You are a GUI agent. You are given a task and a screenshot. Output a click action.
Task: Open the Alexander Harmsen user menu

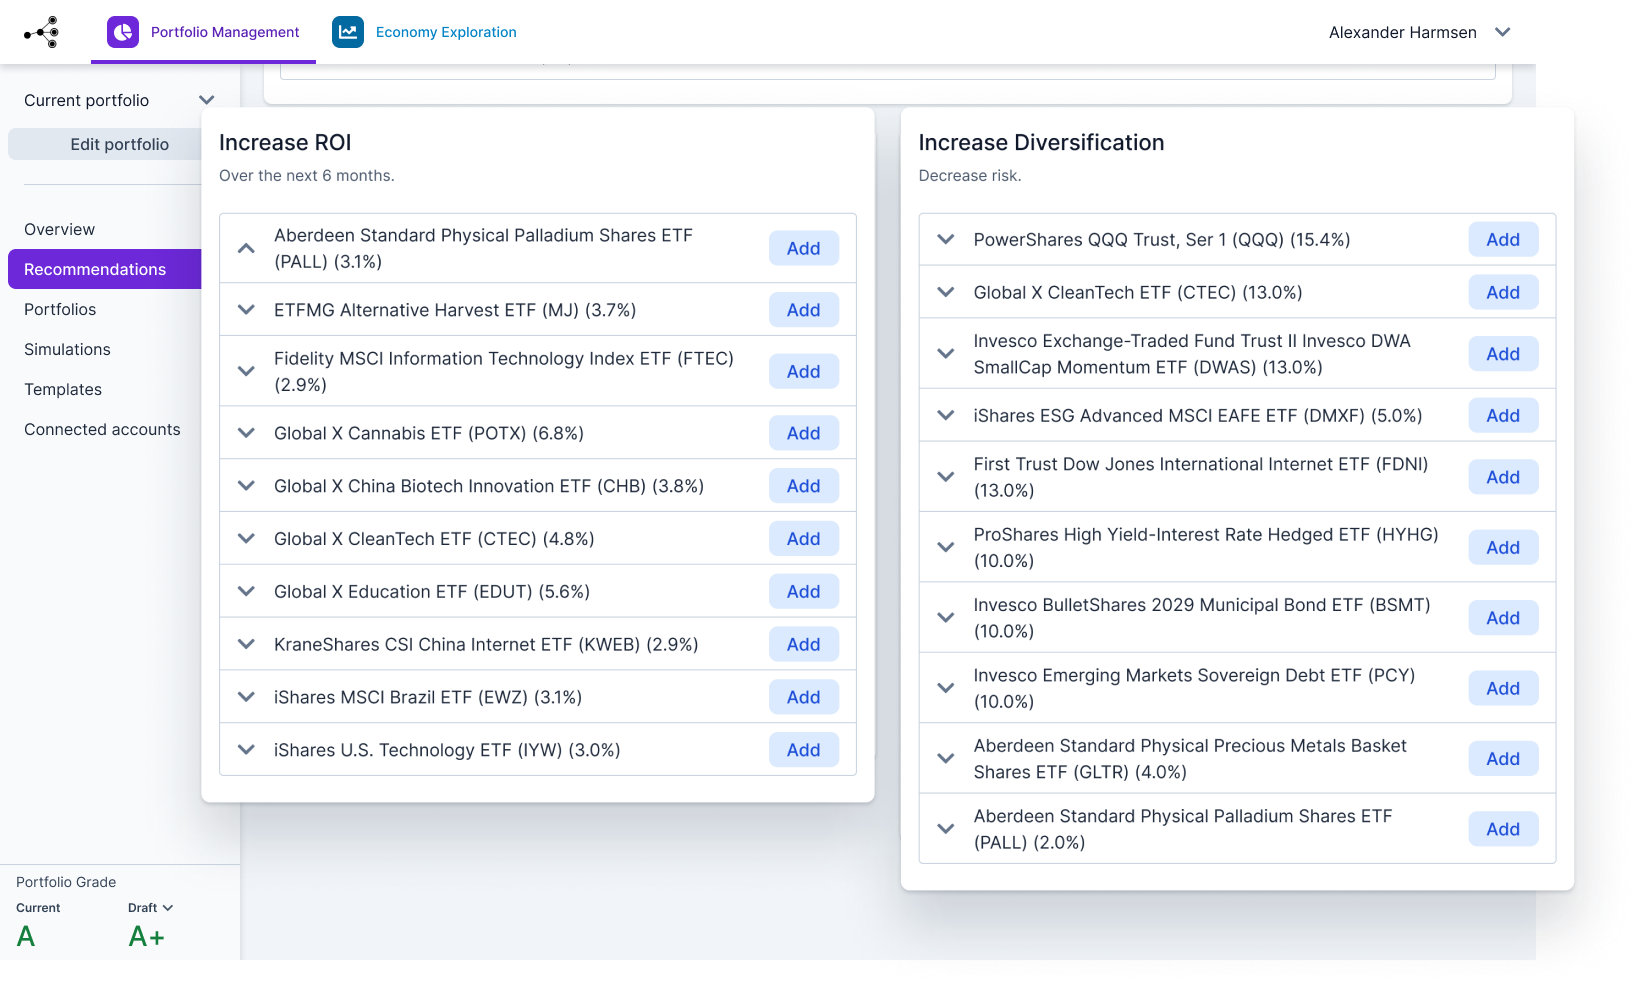(x=1419, y=32)
